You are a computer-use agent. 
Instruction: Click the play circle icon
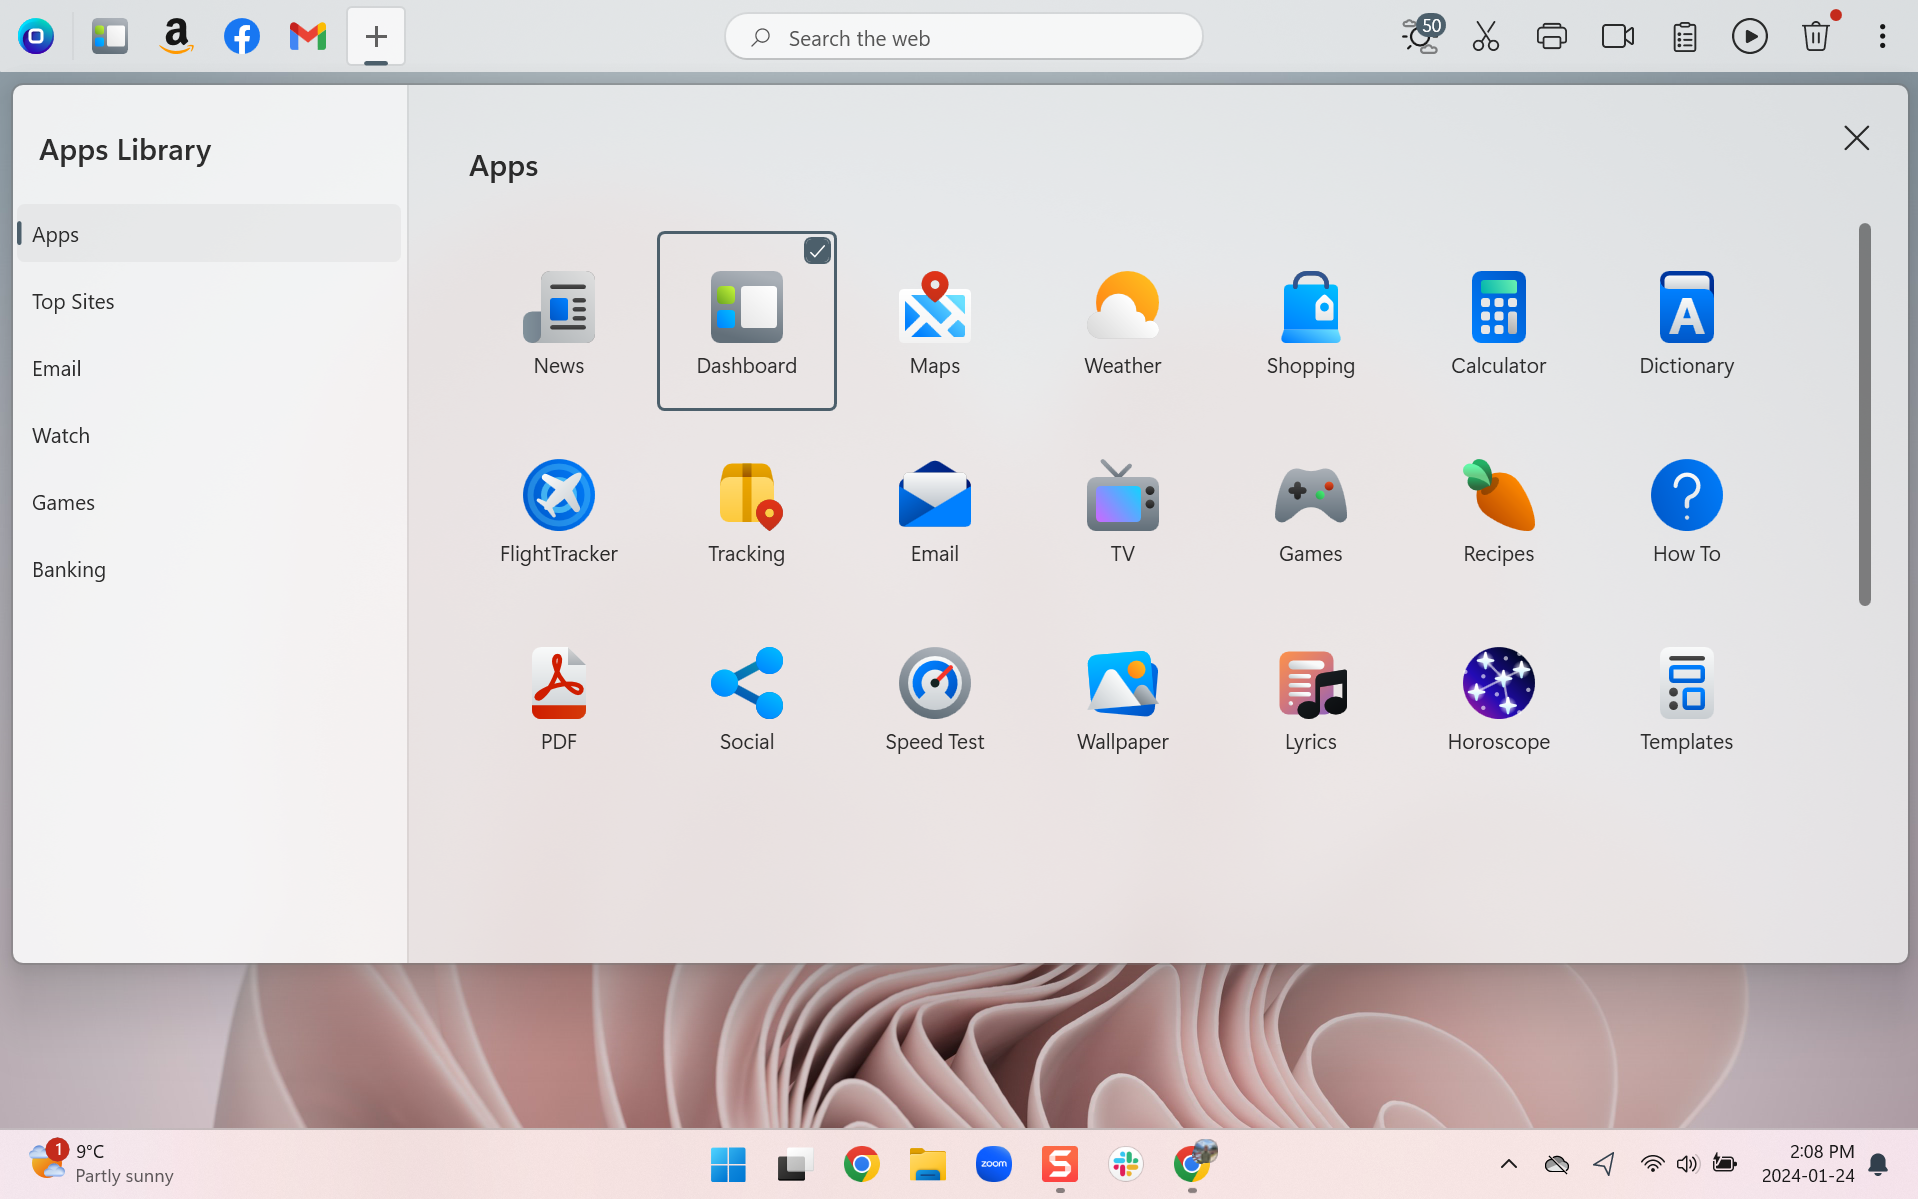point(1750,37)
